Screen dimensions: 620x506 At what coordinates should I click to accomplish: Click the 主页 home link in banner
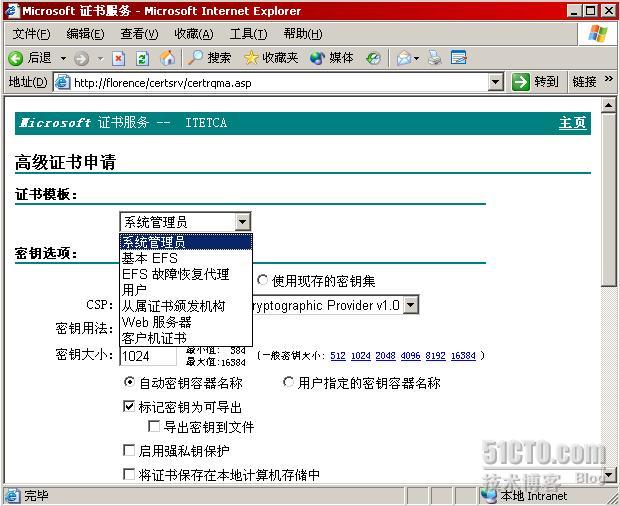[572, 123]
